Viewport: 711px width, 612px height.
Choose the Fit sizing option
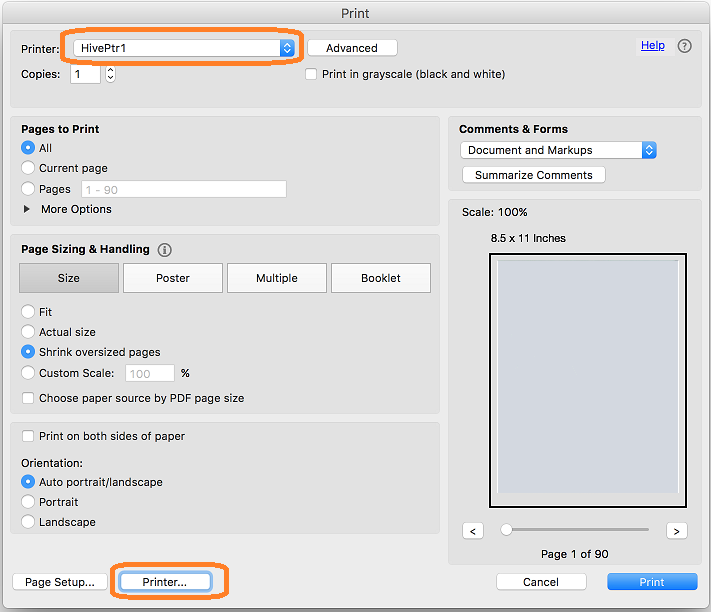28,311
